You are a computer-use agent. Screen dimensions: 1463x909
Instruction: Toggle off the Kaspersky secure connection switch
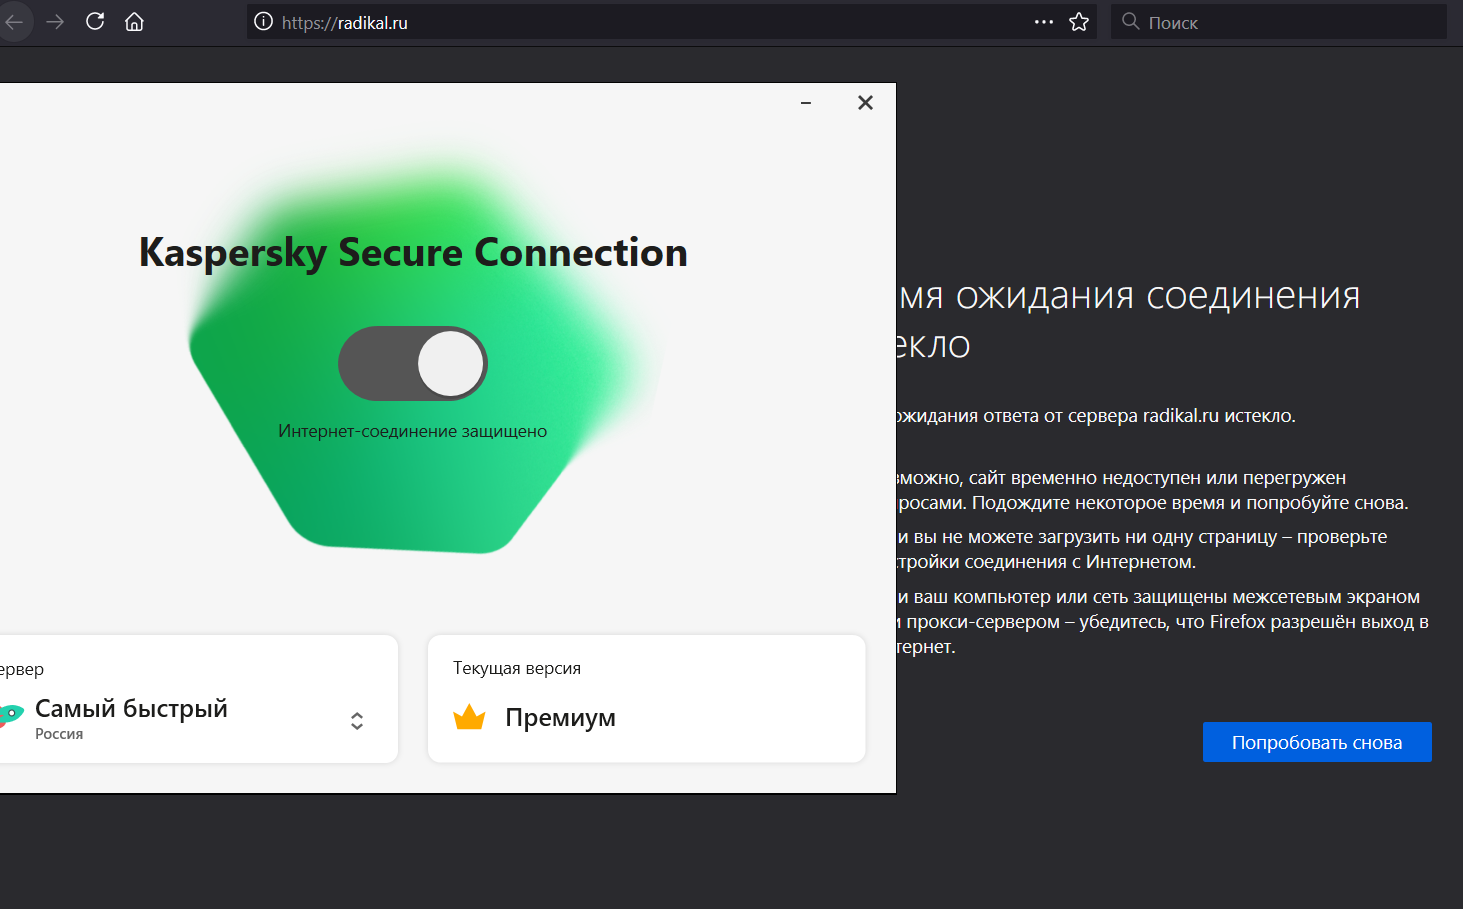coord(412,363)
